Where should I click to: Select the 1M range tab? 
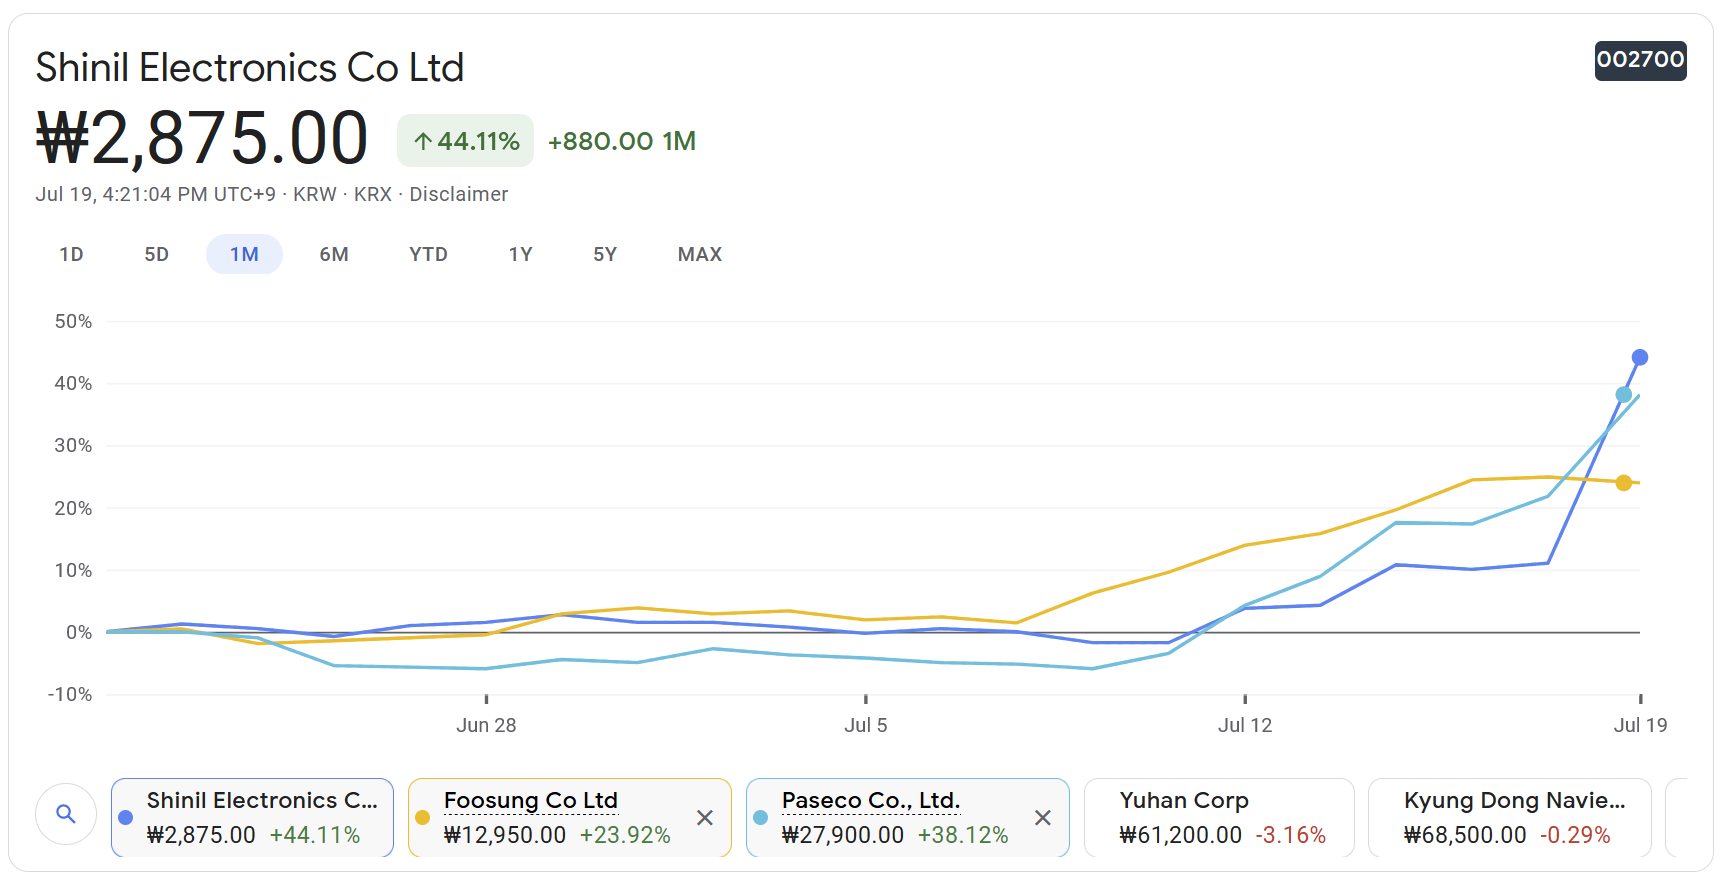click(244, 255)
